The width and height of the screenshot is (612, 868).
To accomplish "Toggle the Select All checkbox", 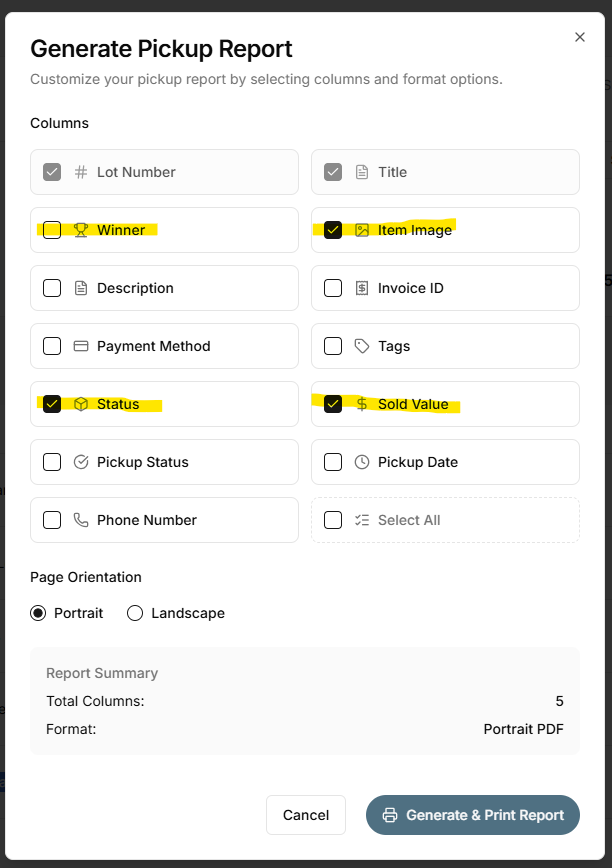I will point(333,520).
